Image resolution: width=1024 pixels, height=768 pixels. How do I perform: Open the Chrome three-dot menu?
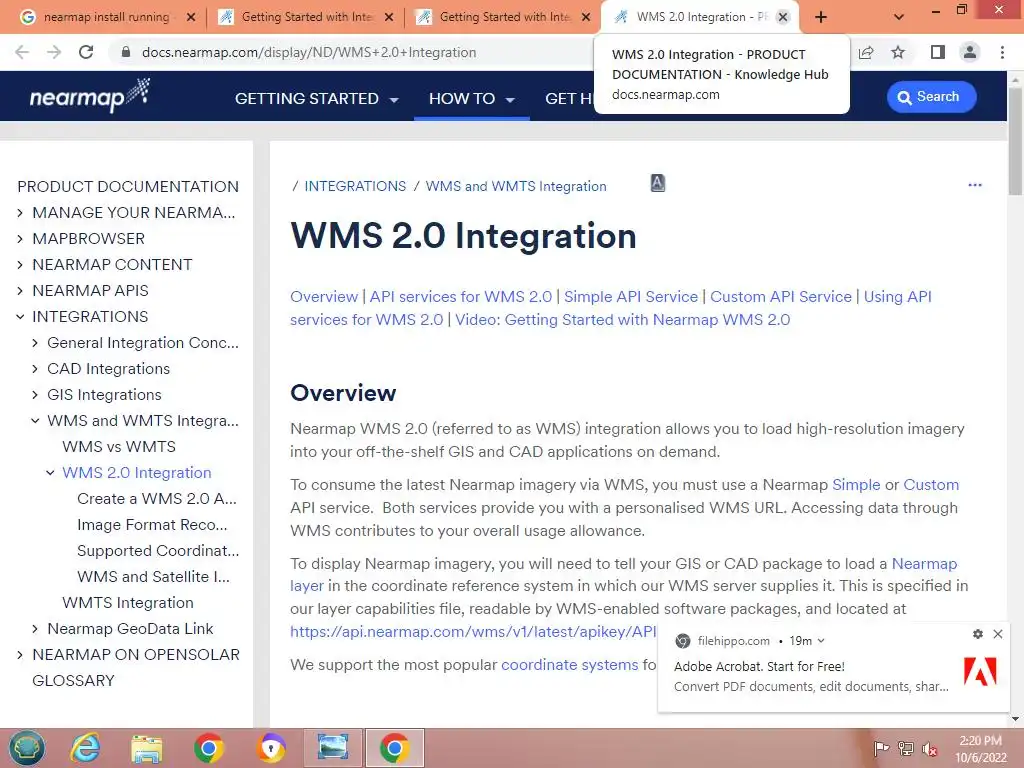pos(1002,52)
